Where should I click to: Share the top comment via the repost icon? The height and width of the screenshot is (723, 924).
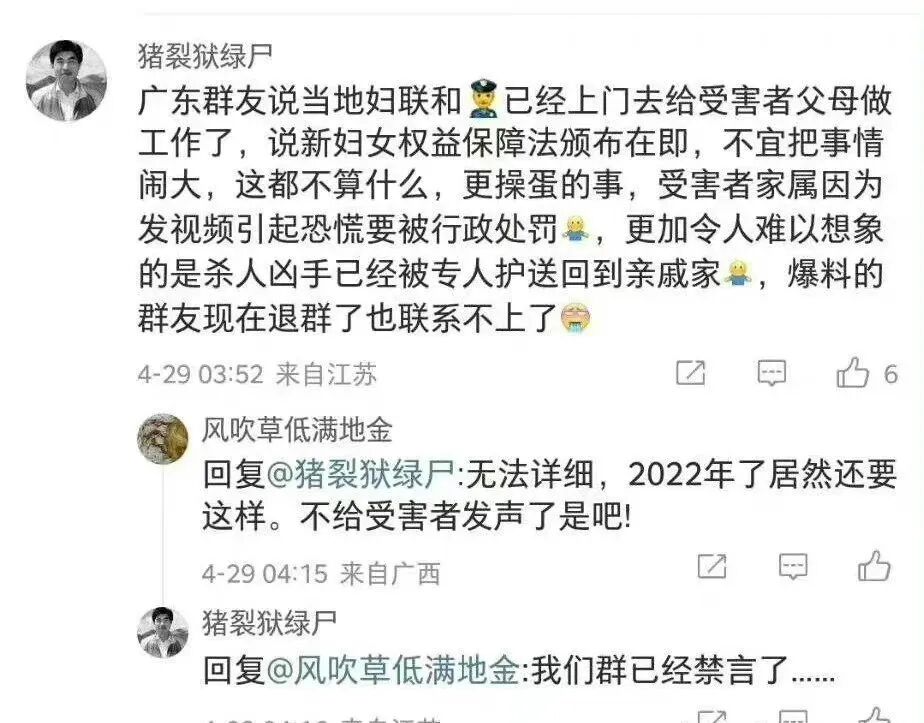690,372
